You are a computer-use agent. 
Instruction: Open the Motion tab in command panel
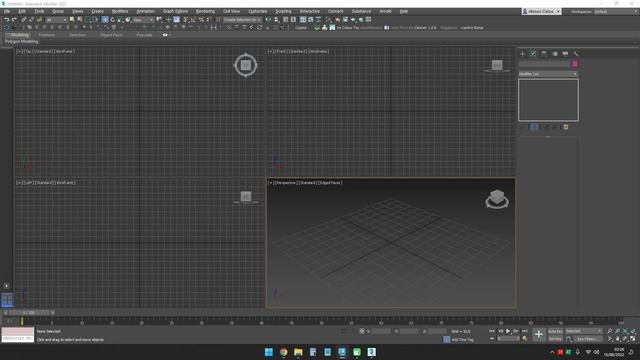[x=555, y=53]
